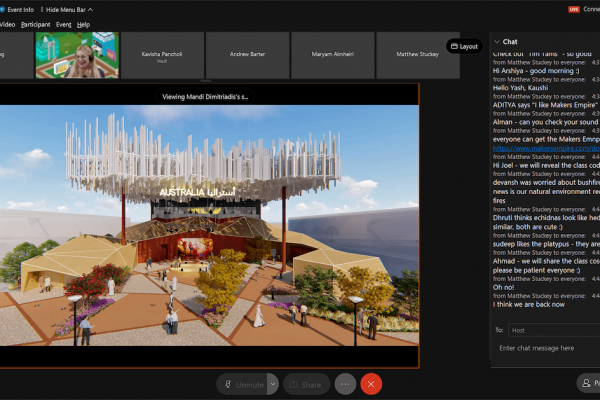Open the Makers Empire link in chat
The width and height of the screenshot is (600, 400).
point(545,148)
